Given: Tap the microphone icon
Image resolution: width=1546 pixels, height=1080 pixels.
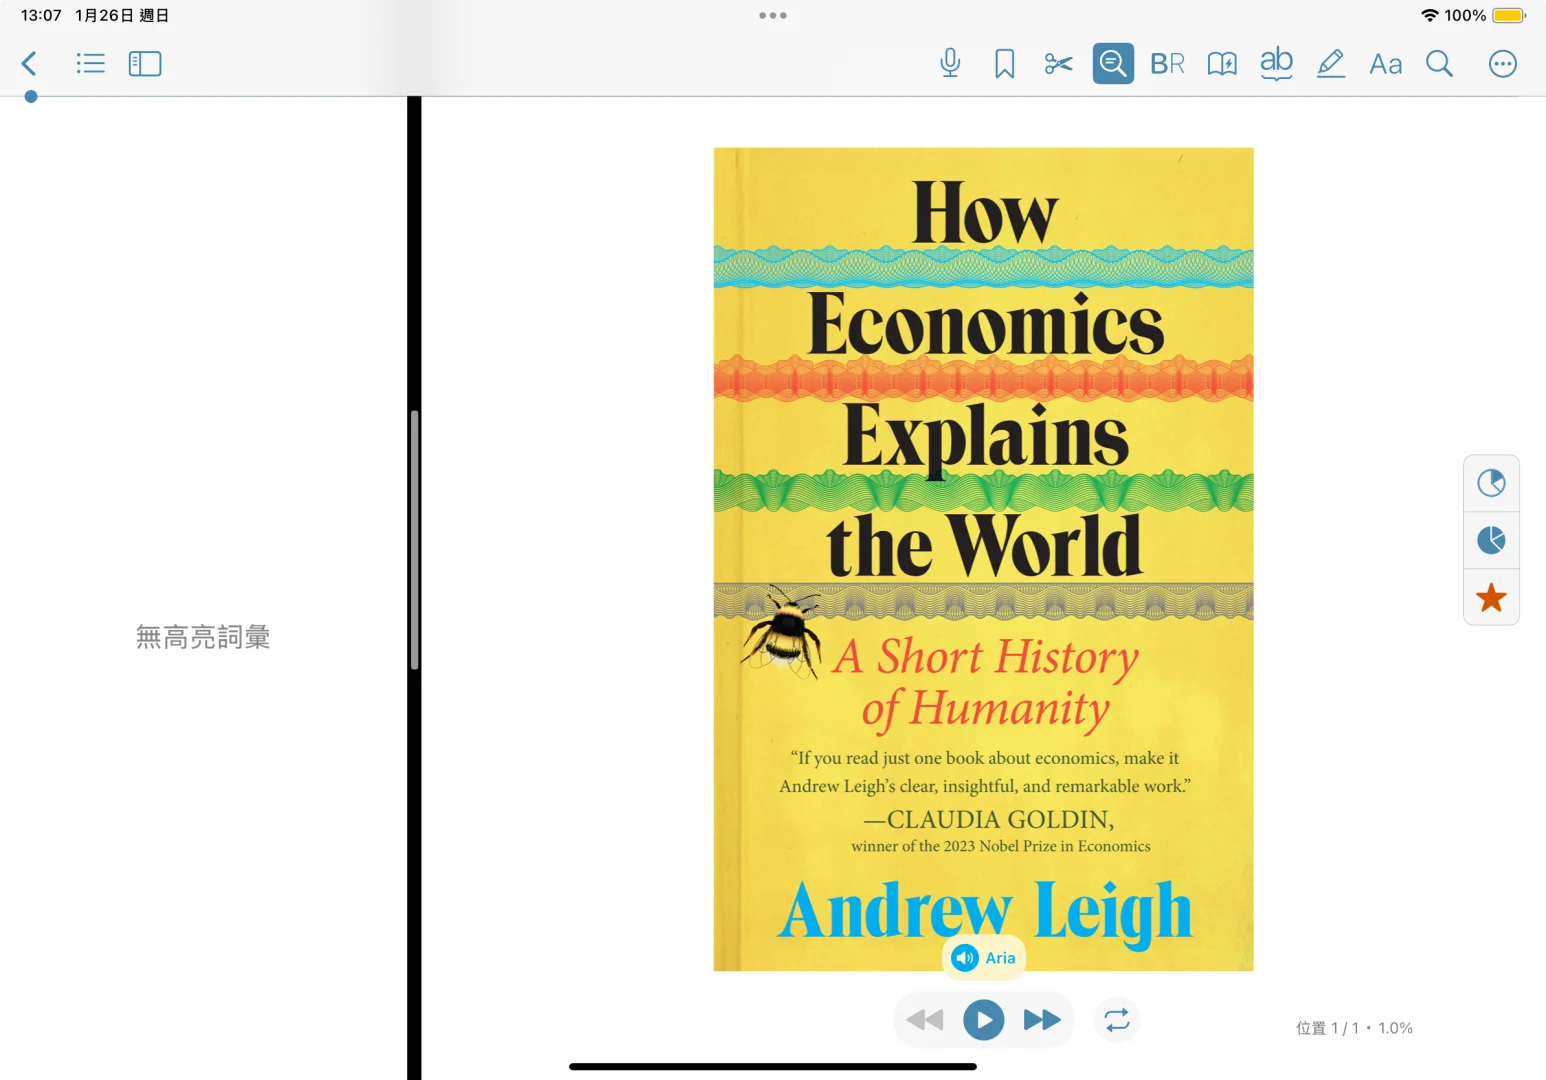Looking at the screenshot, I should tap(950, 64).
